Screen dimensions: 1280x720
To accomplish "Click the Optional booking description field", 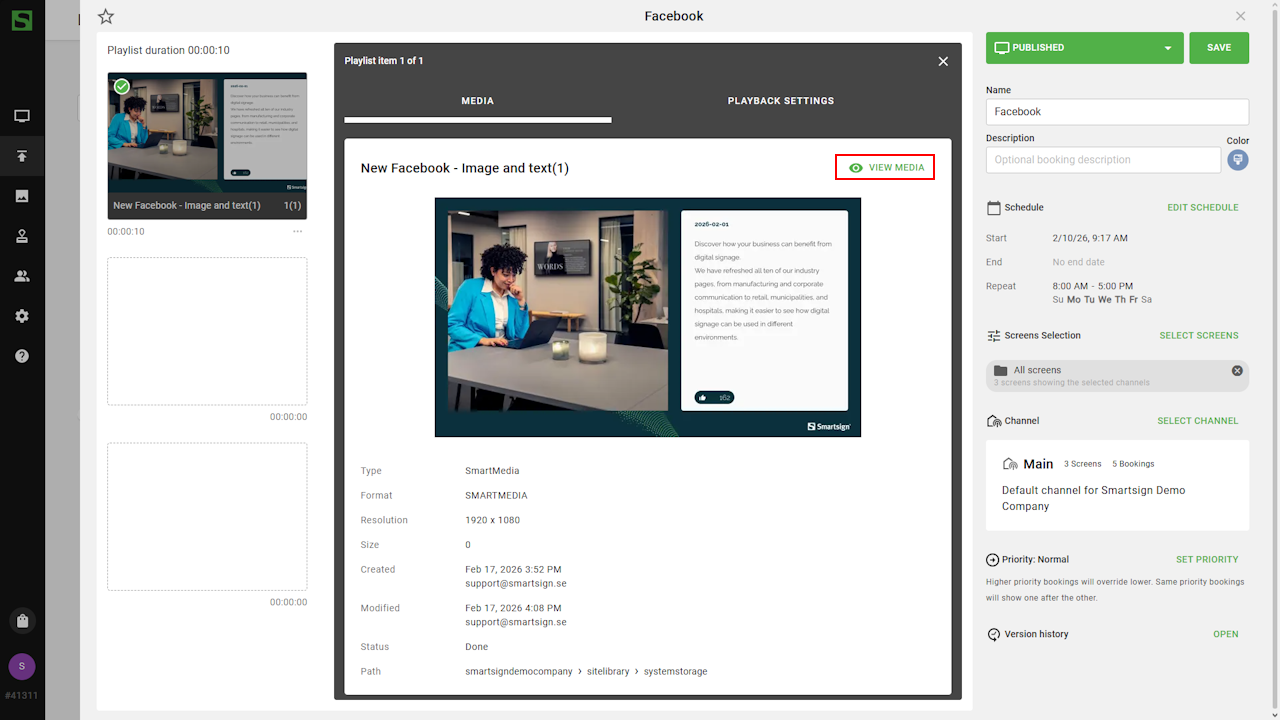I will coord(1102,160).
